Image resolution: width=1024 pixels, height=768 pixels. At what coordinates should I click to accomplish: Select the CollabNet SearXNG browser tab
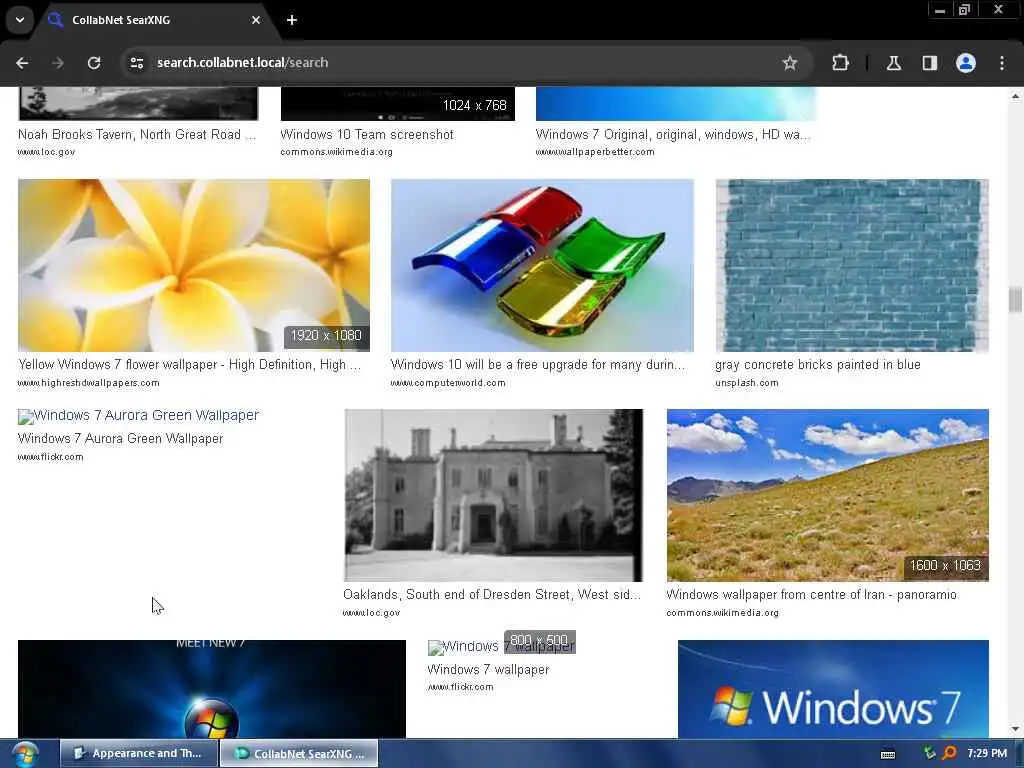point(155,20)
